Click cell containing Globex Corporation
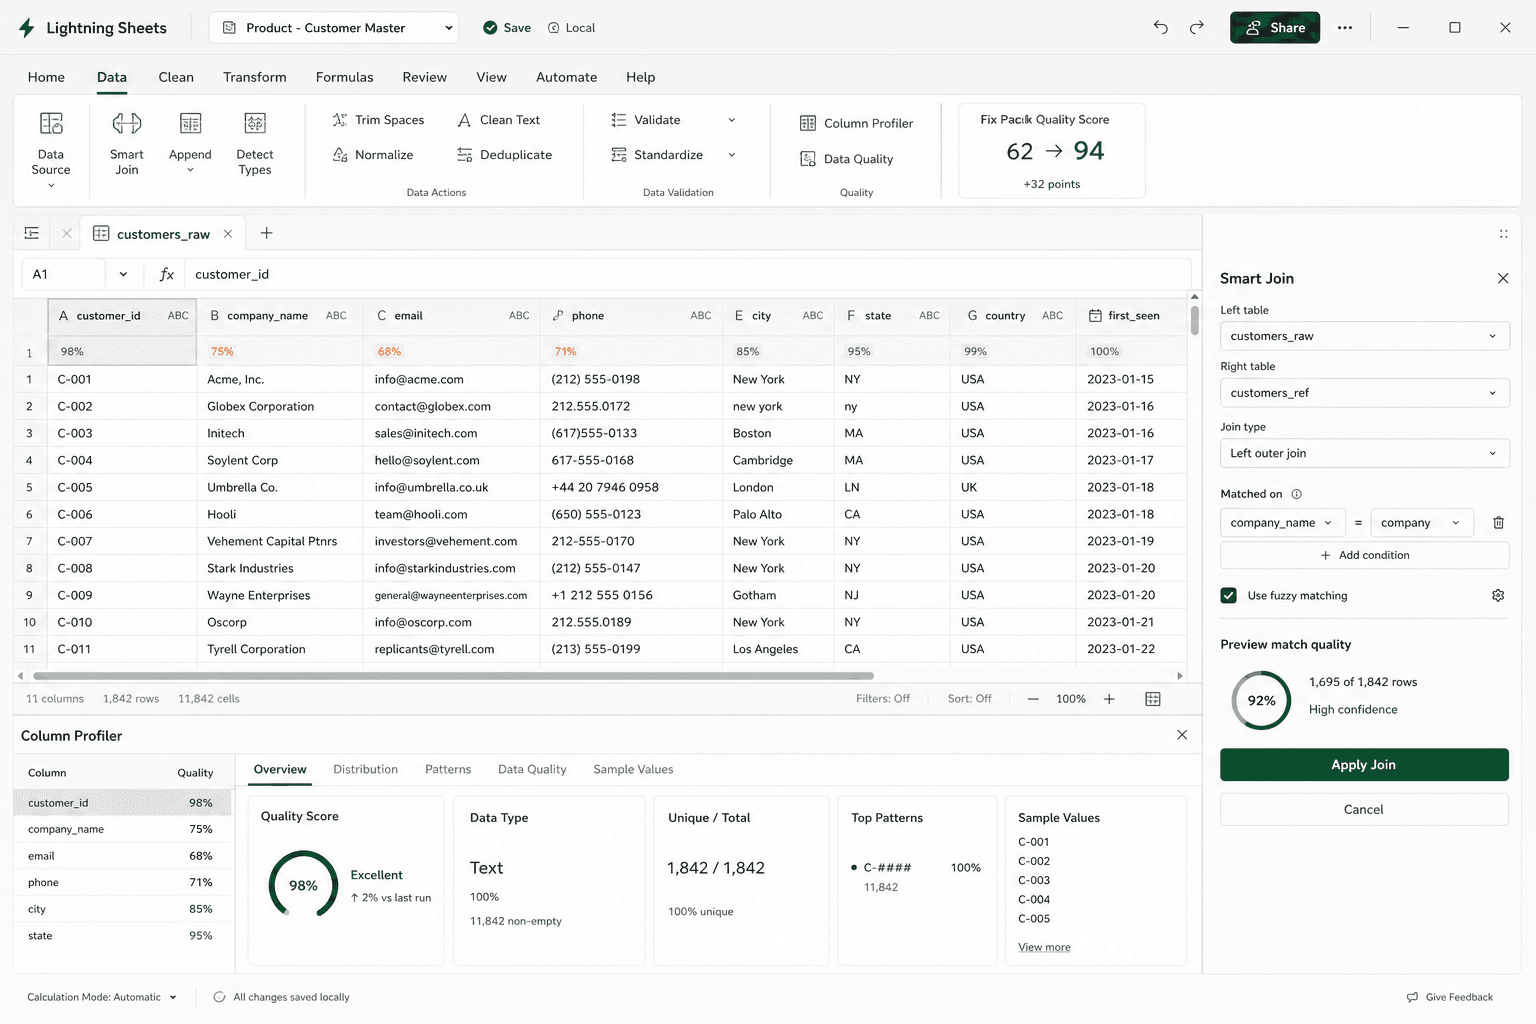1536x1024 pixels. coord(280,406)
